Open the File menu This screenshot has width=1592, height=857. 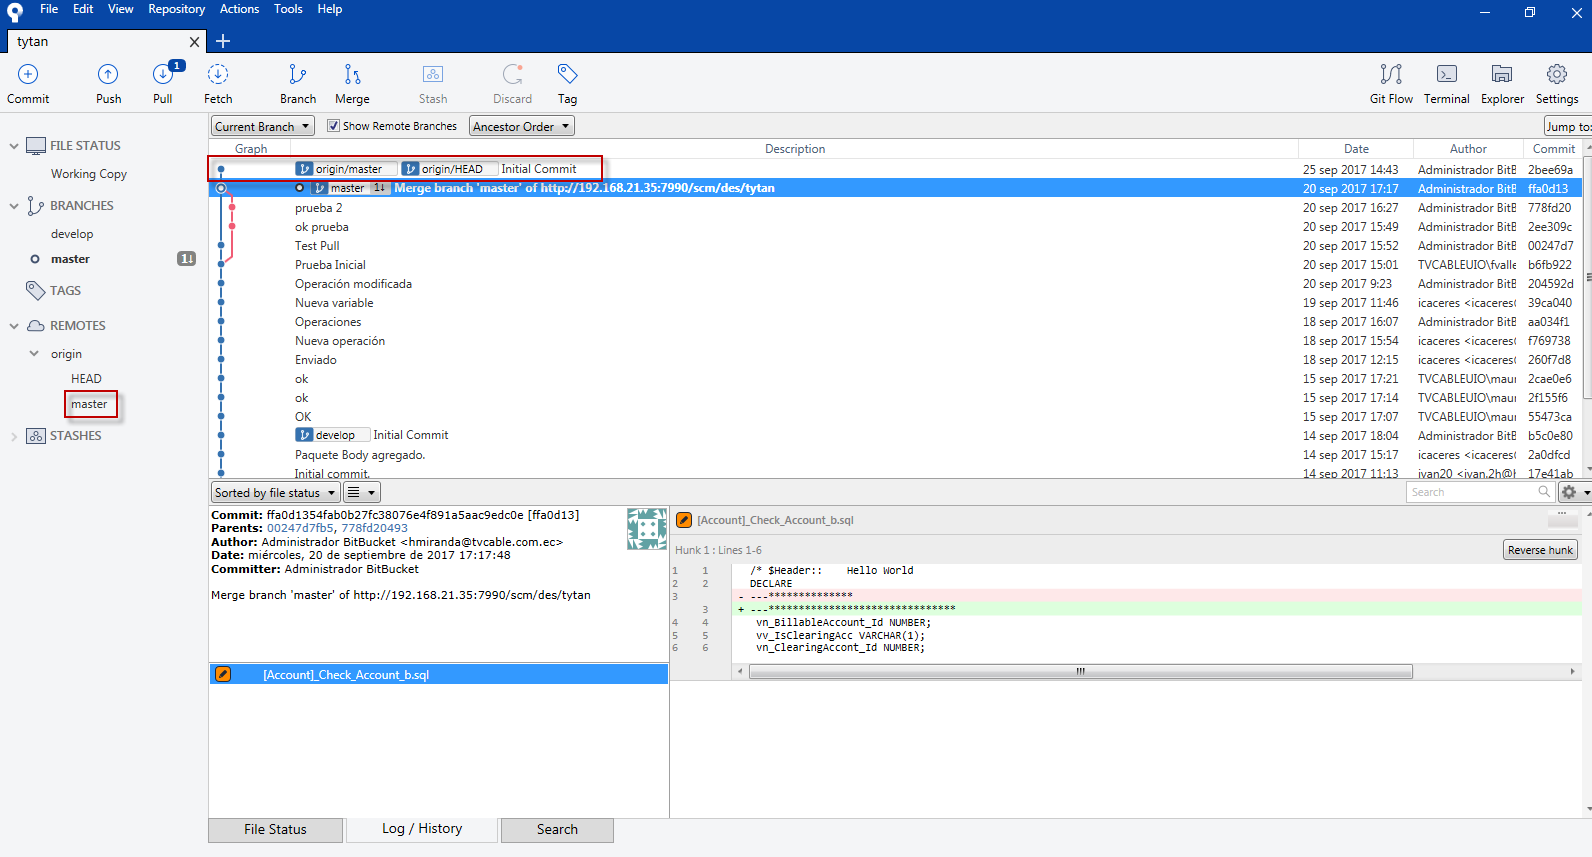[x=49, y=9]
